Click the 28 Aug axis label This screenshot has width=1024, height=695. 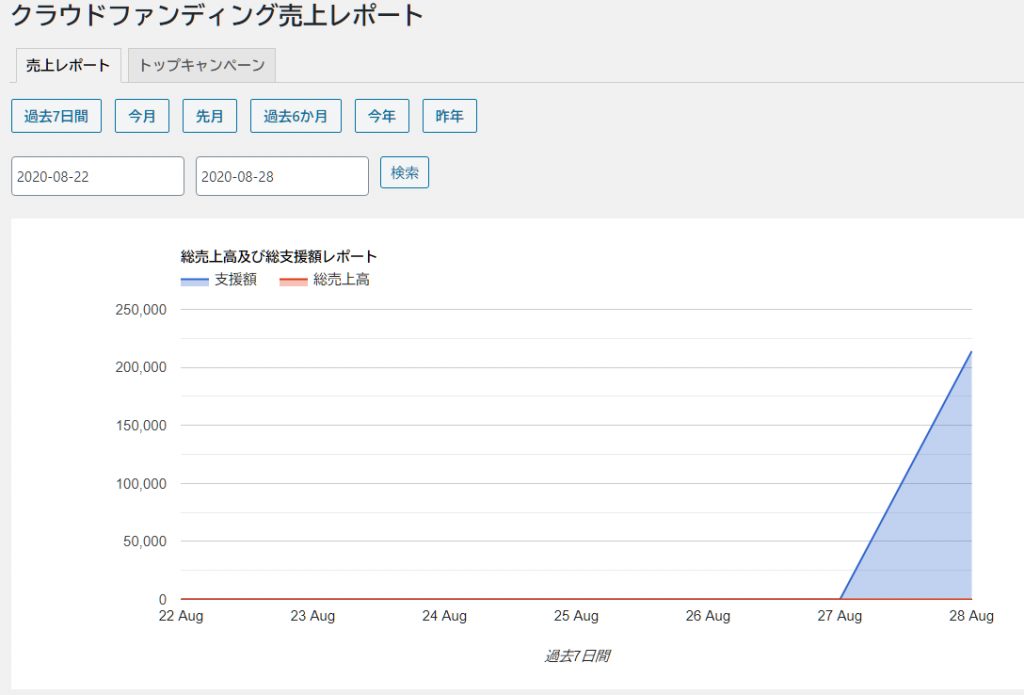972,616
